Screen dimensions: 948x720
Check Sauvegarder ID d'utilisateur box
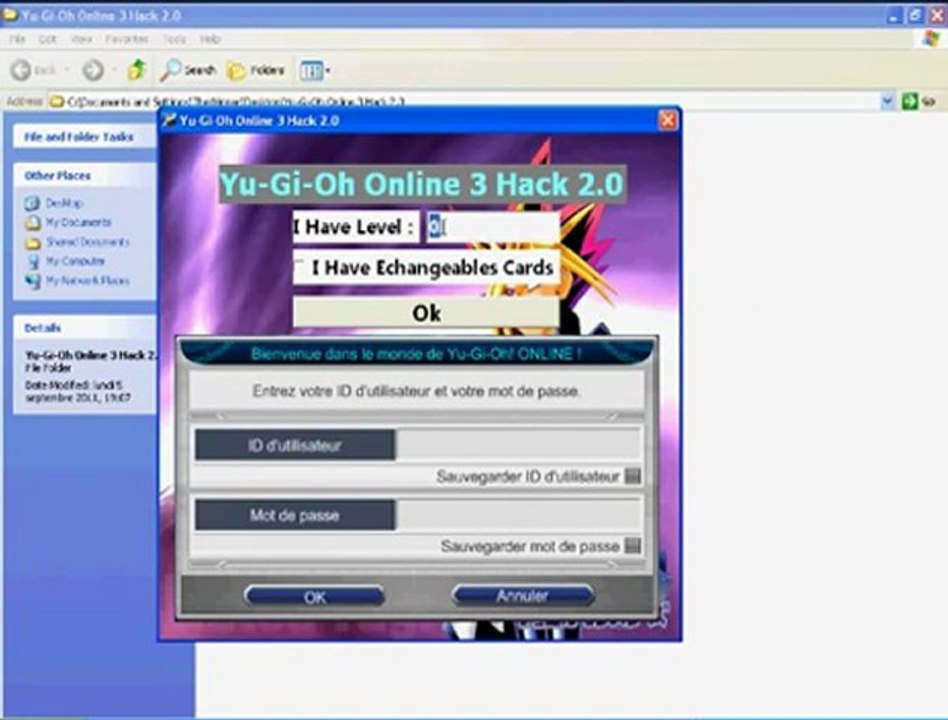[x=632, y=476]
